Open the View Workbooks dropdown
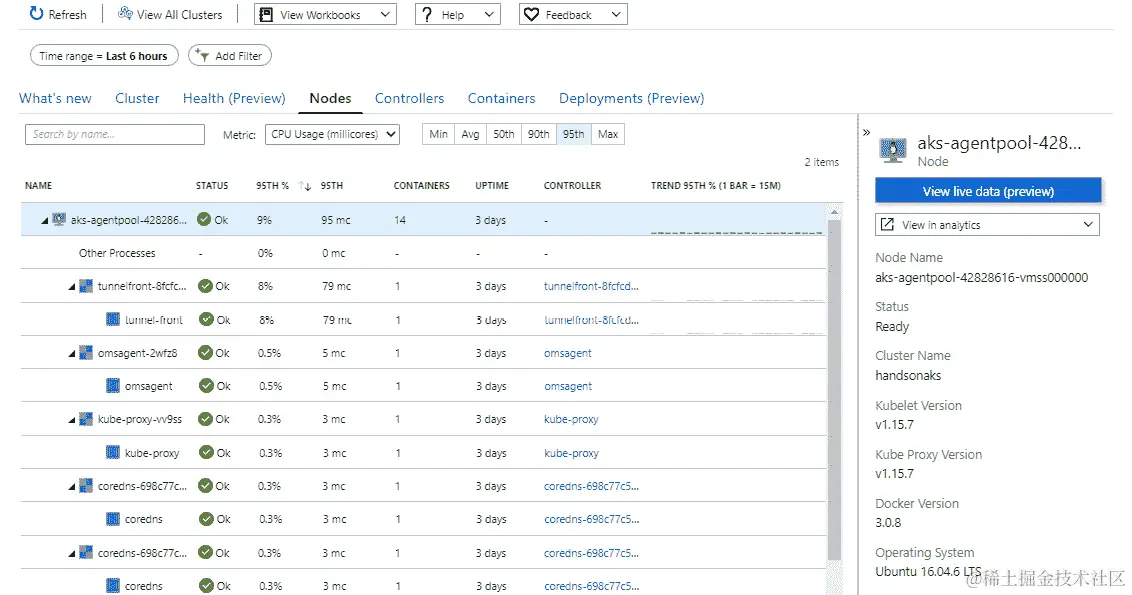 coord(325,14)
